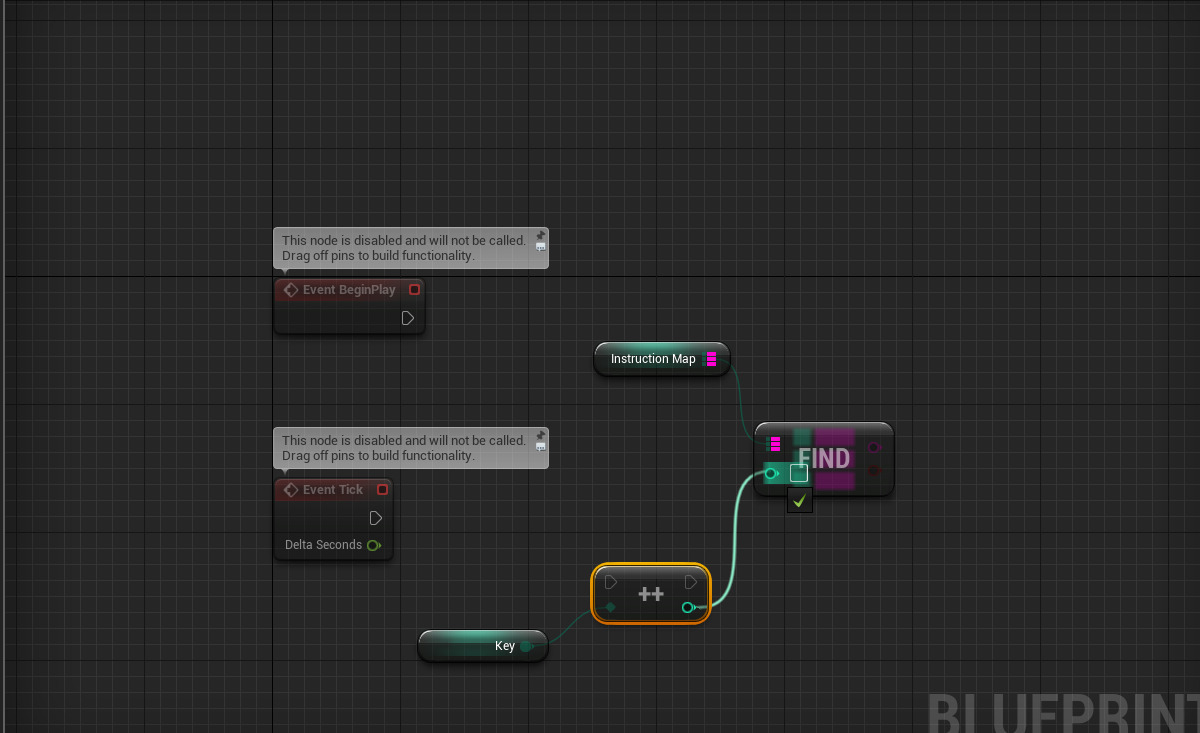Click the boolean success pin on the FIND node

(874, 470)
